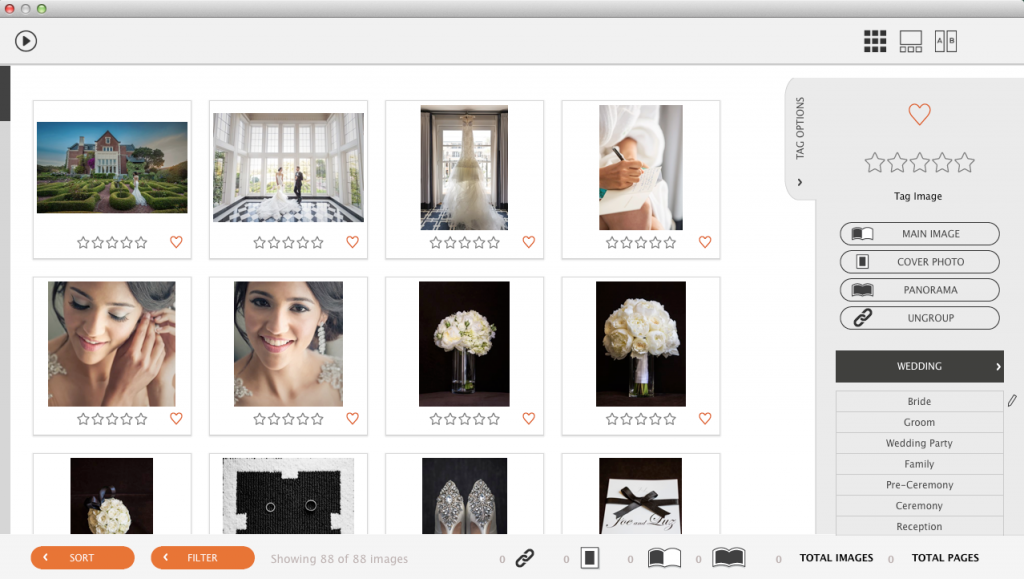The width and height of the screenshot is (1024, 579).
Task: Tag selection as Cover Photo
Action: point(920,262)
